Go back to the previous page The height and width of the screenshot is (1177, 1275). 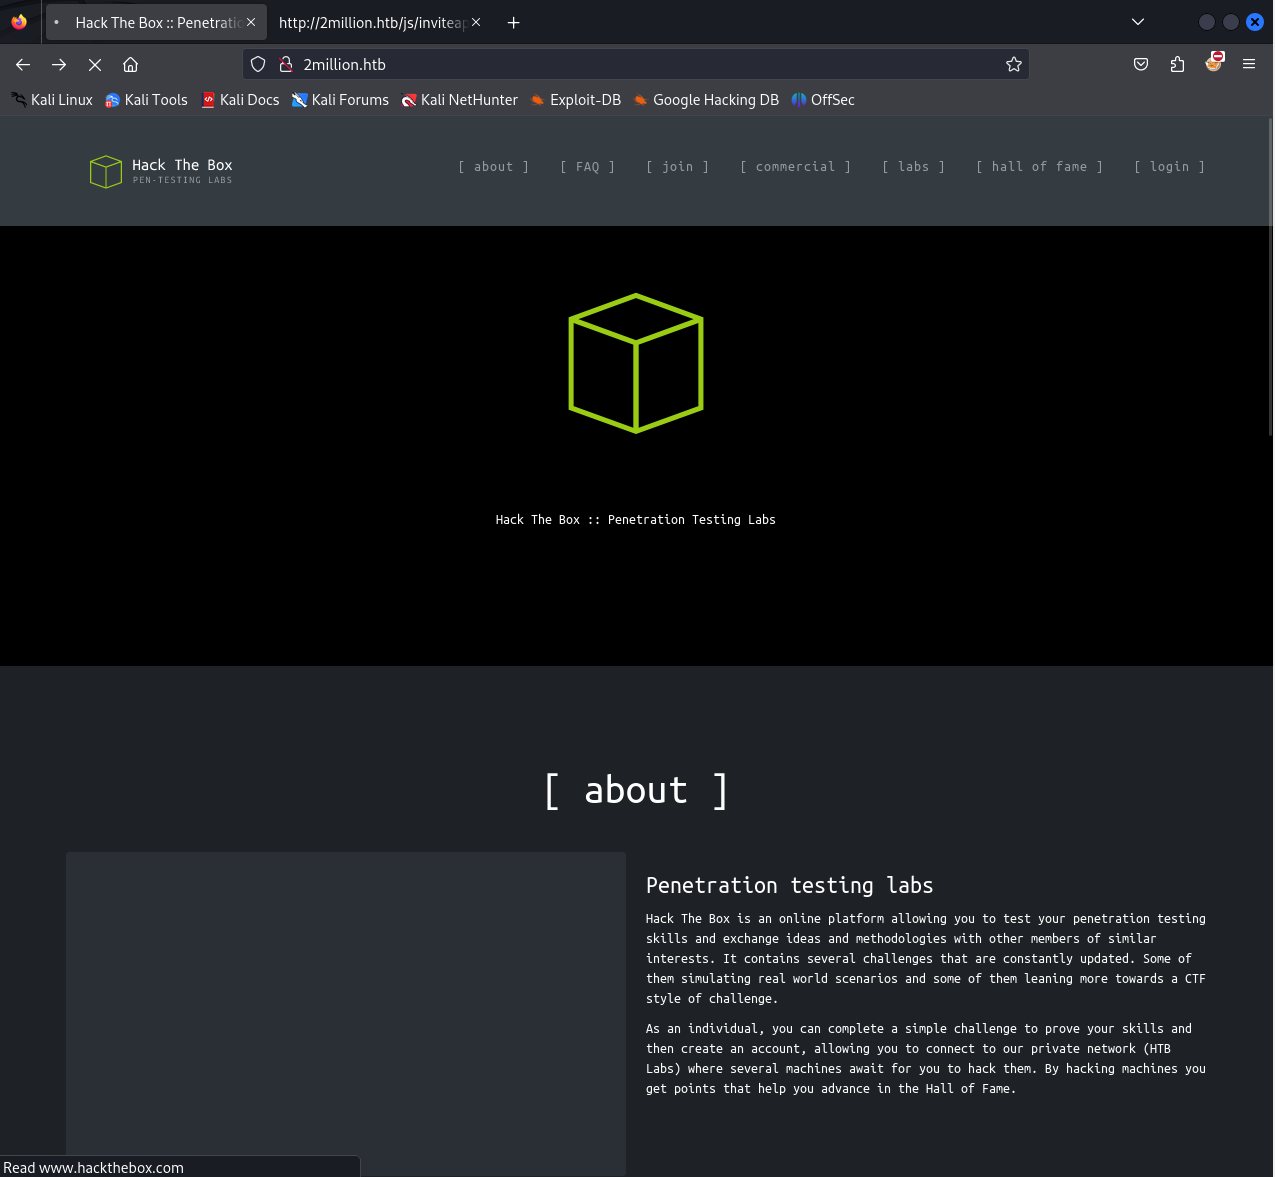[x=23, y=64]
